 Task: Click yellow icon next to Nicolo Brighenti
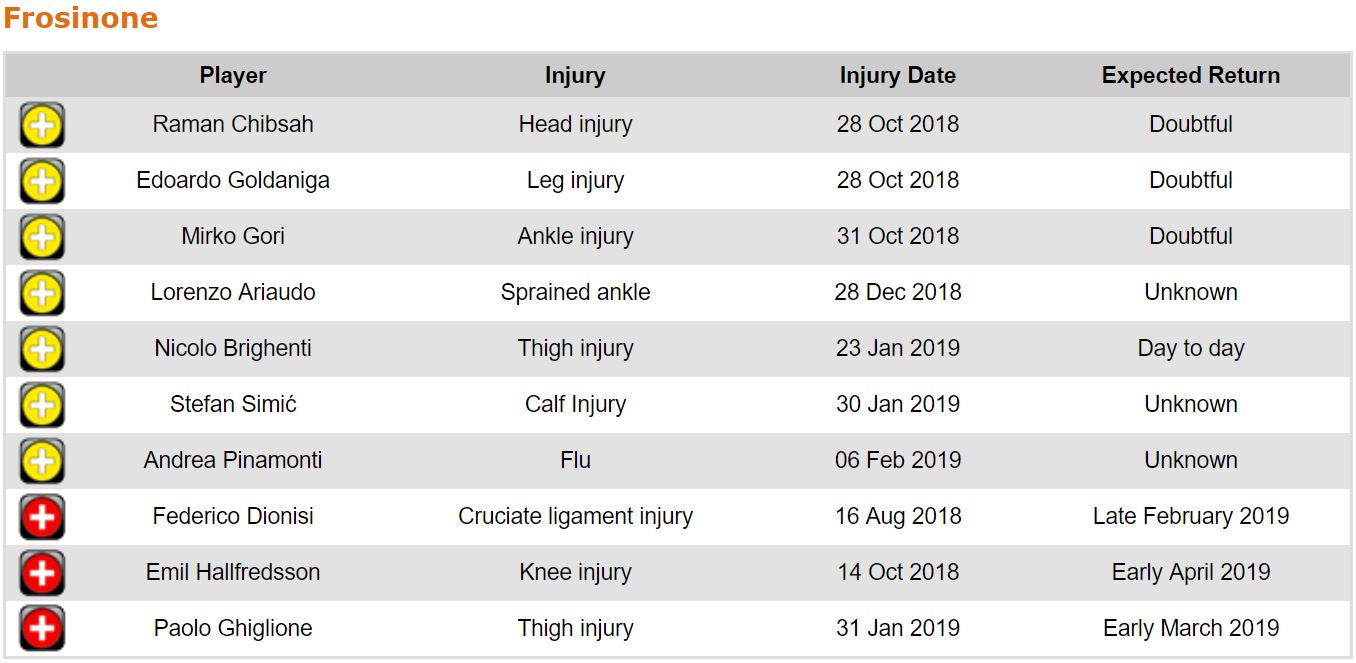pos(42,349)
